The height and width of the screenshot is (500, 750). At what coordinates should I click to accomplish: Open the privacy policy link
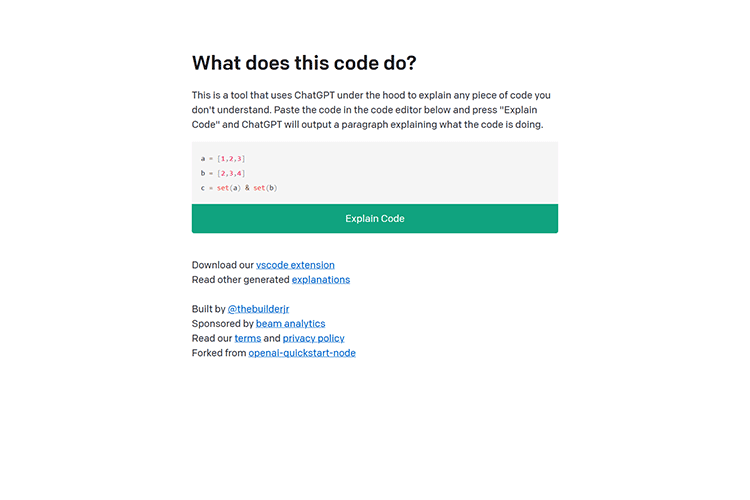(x=313, y=339)
